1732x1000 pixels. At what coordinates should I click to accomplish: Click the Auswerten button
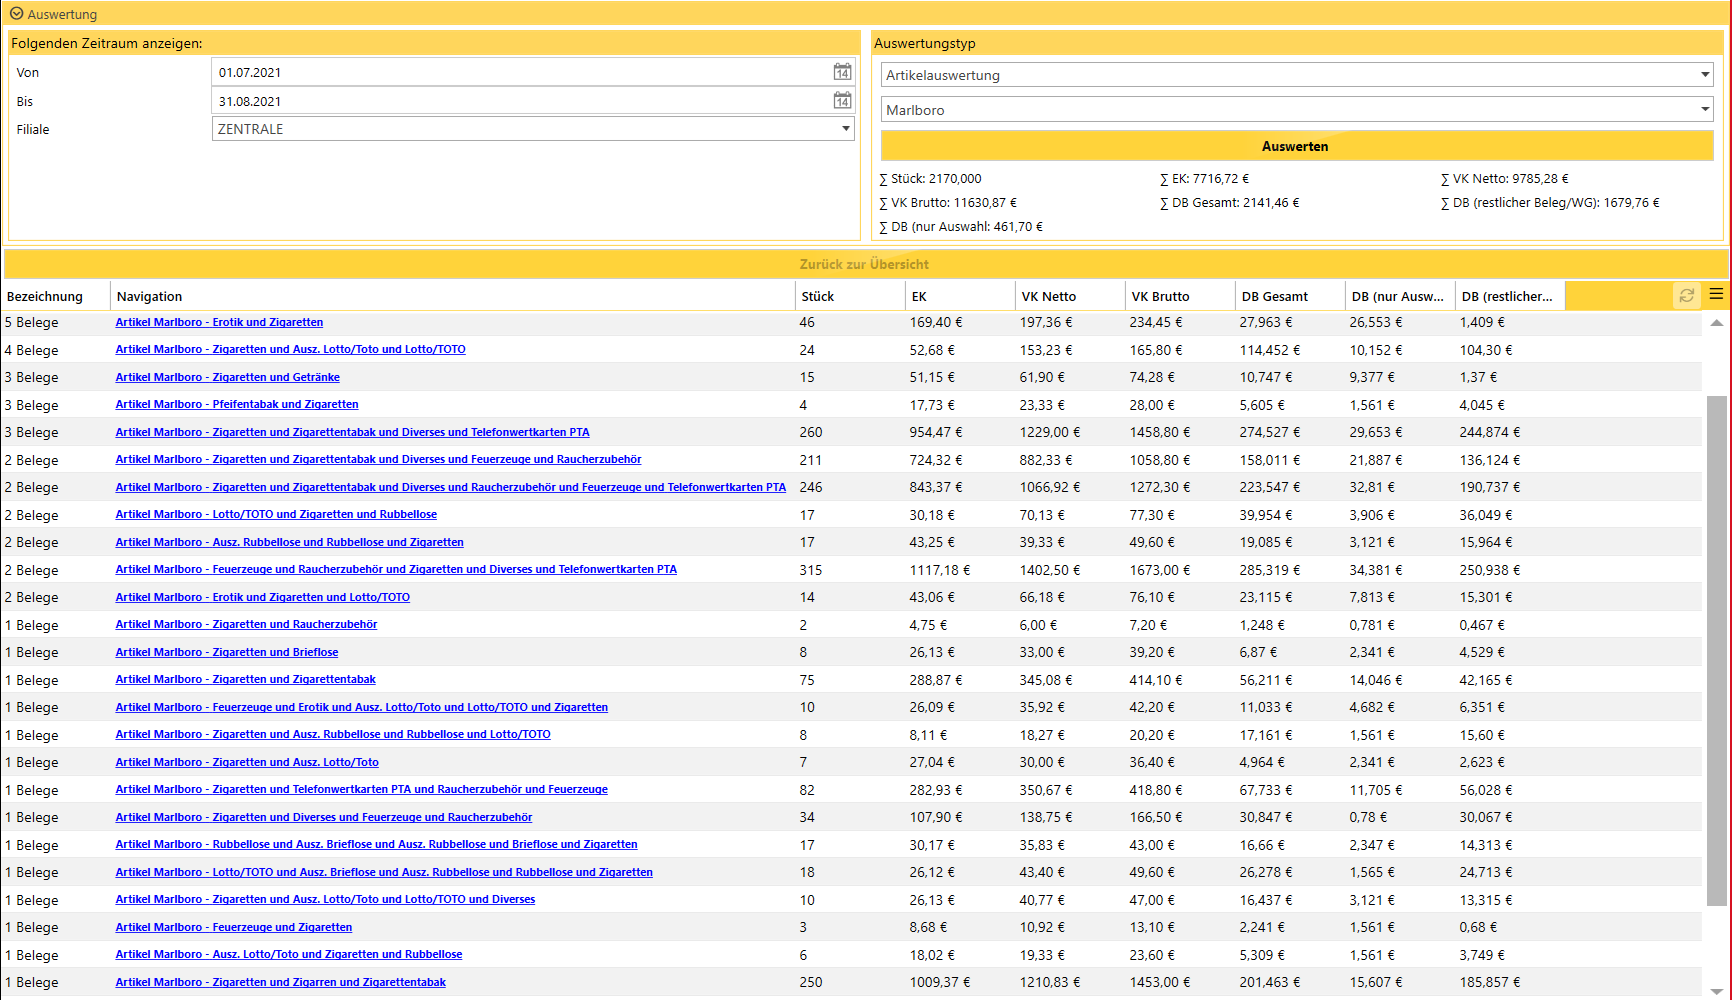pos(1297,146)
